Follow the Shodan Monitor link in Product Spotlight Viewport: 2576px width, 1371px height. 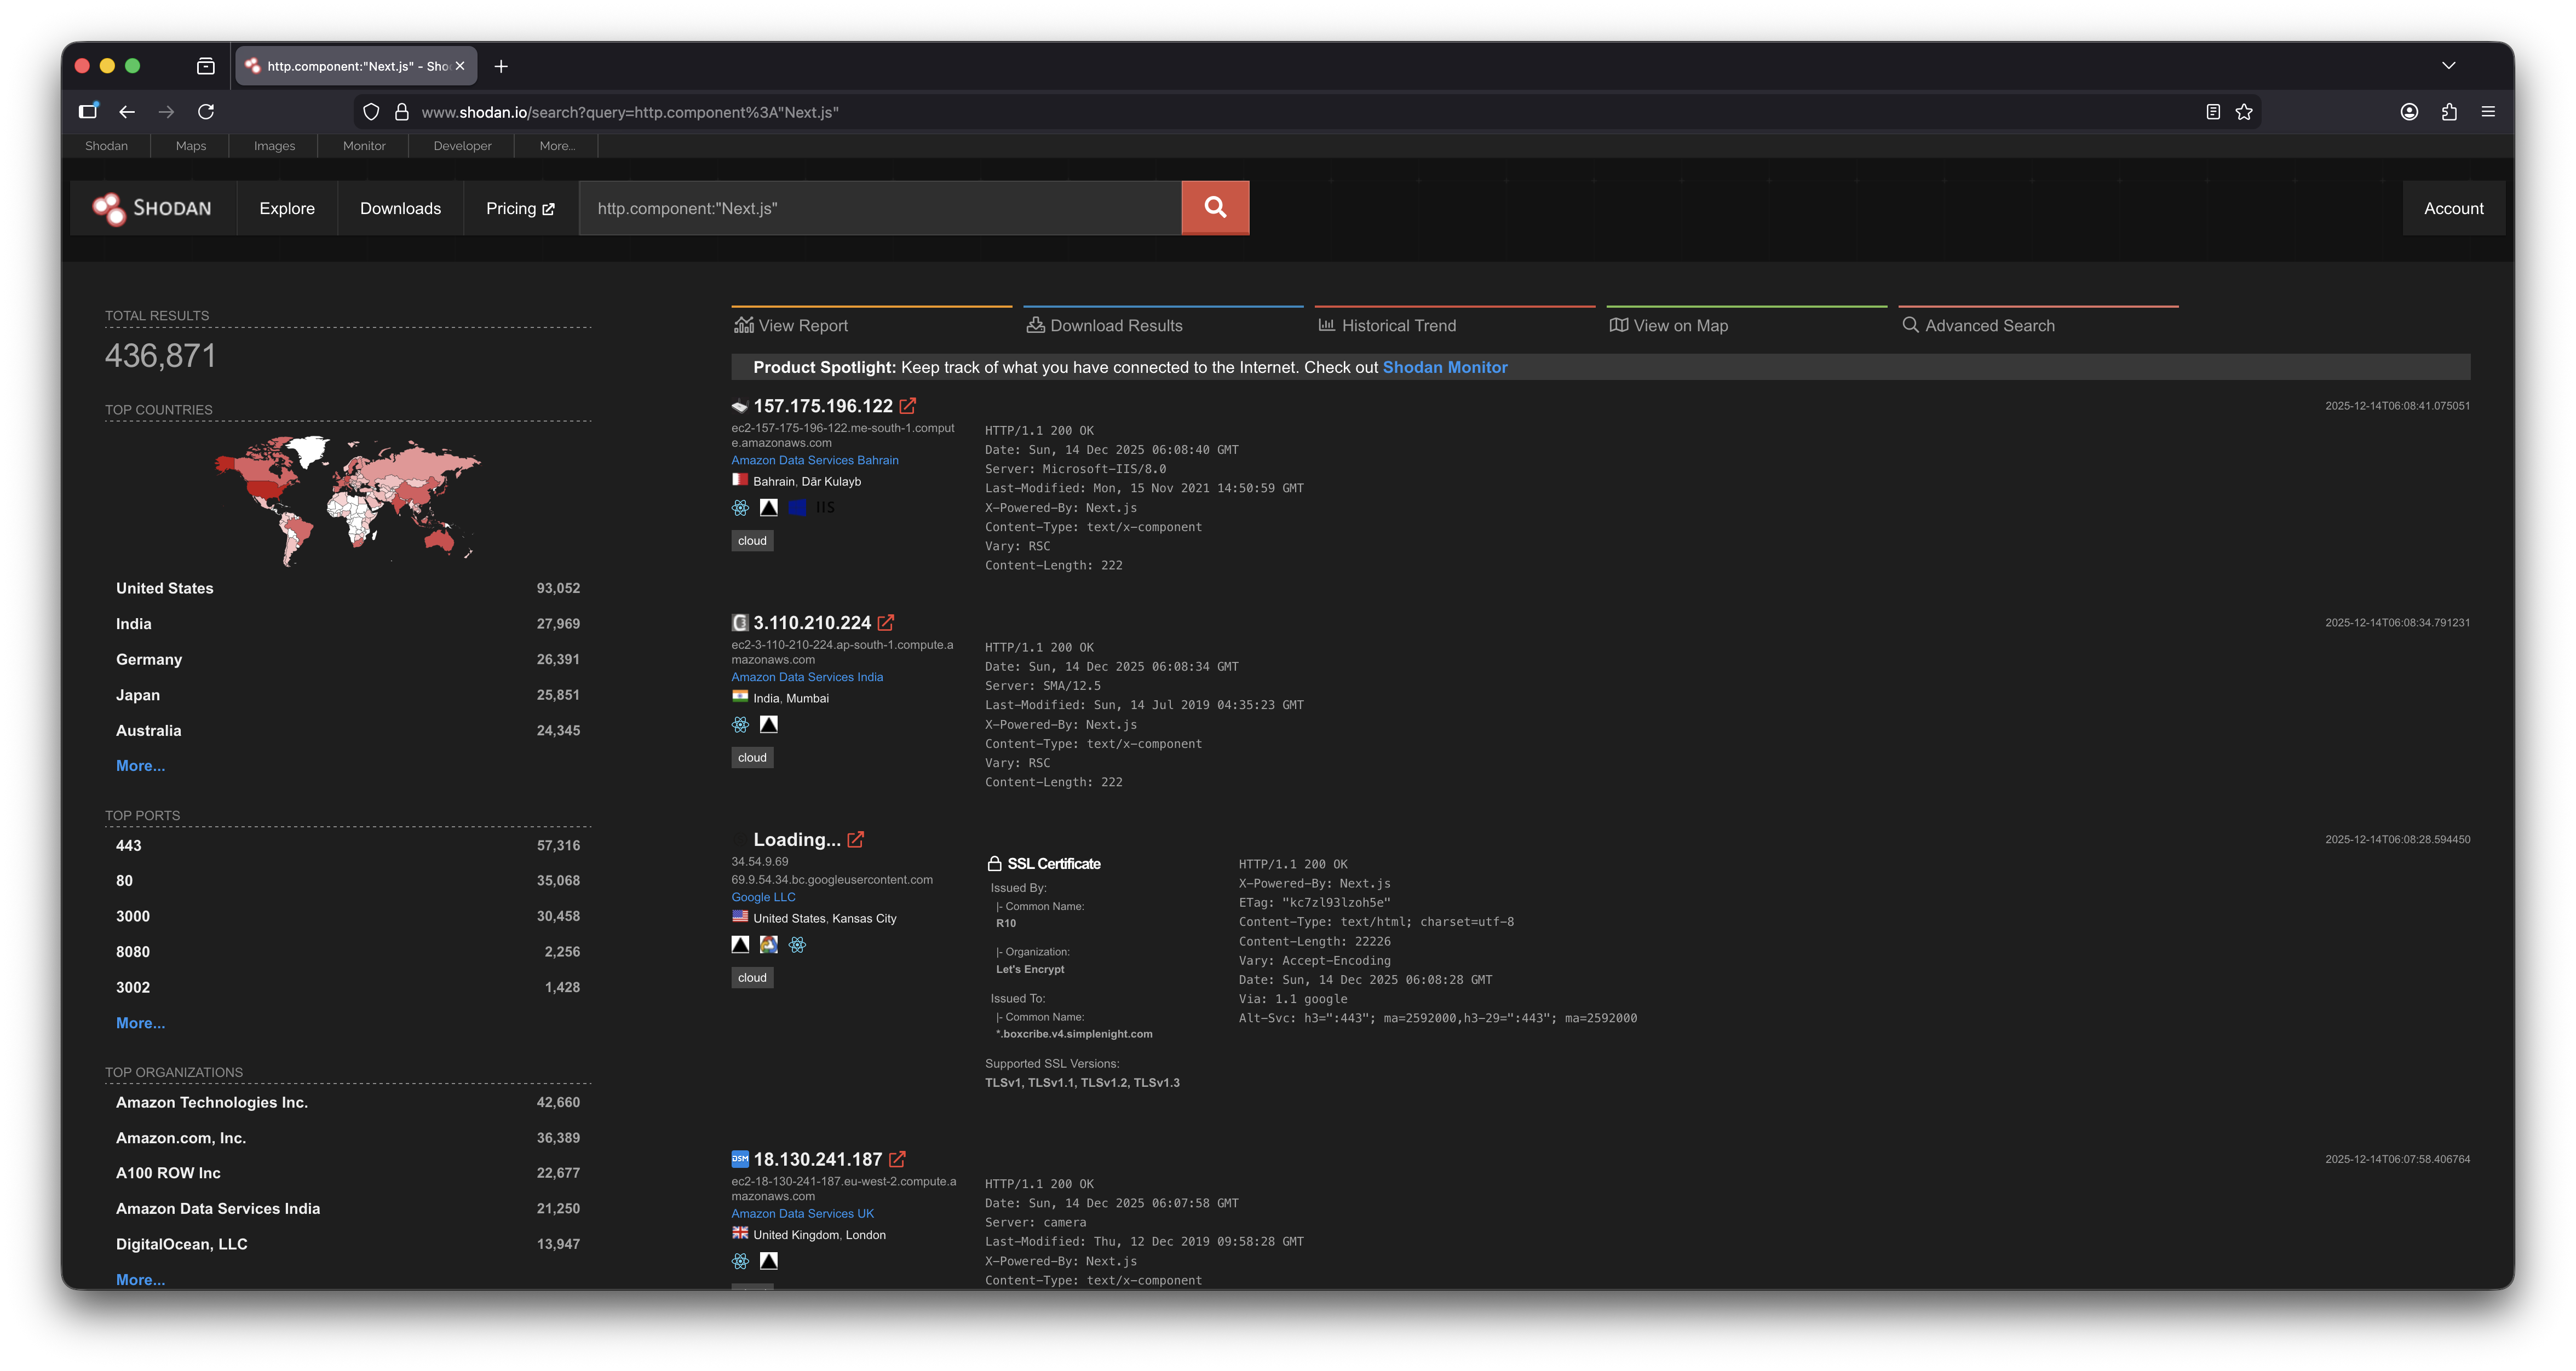click(x=1444, y=367)
